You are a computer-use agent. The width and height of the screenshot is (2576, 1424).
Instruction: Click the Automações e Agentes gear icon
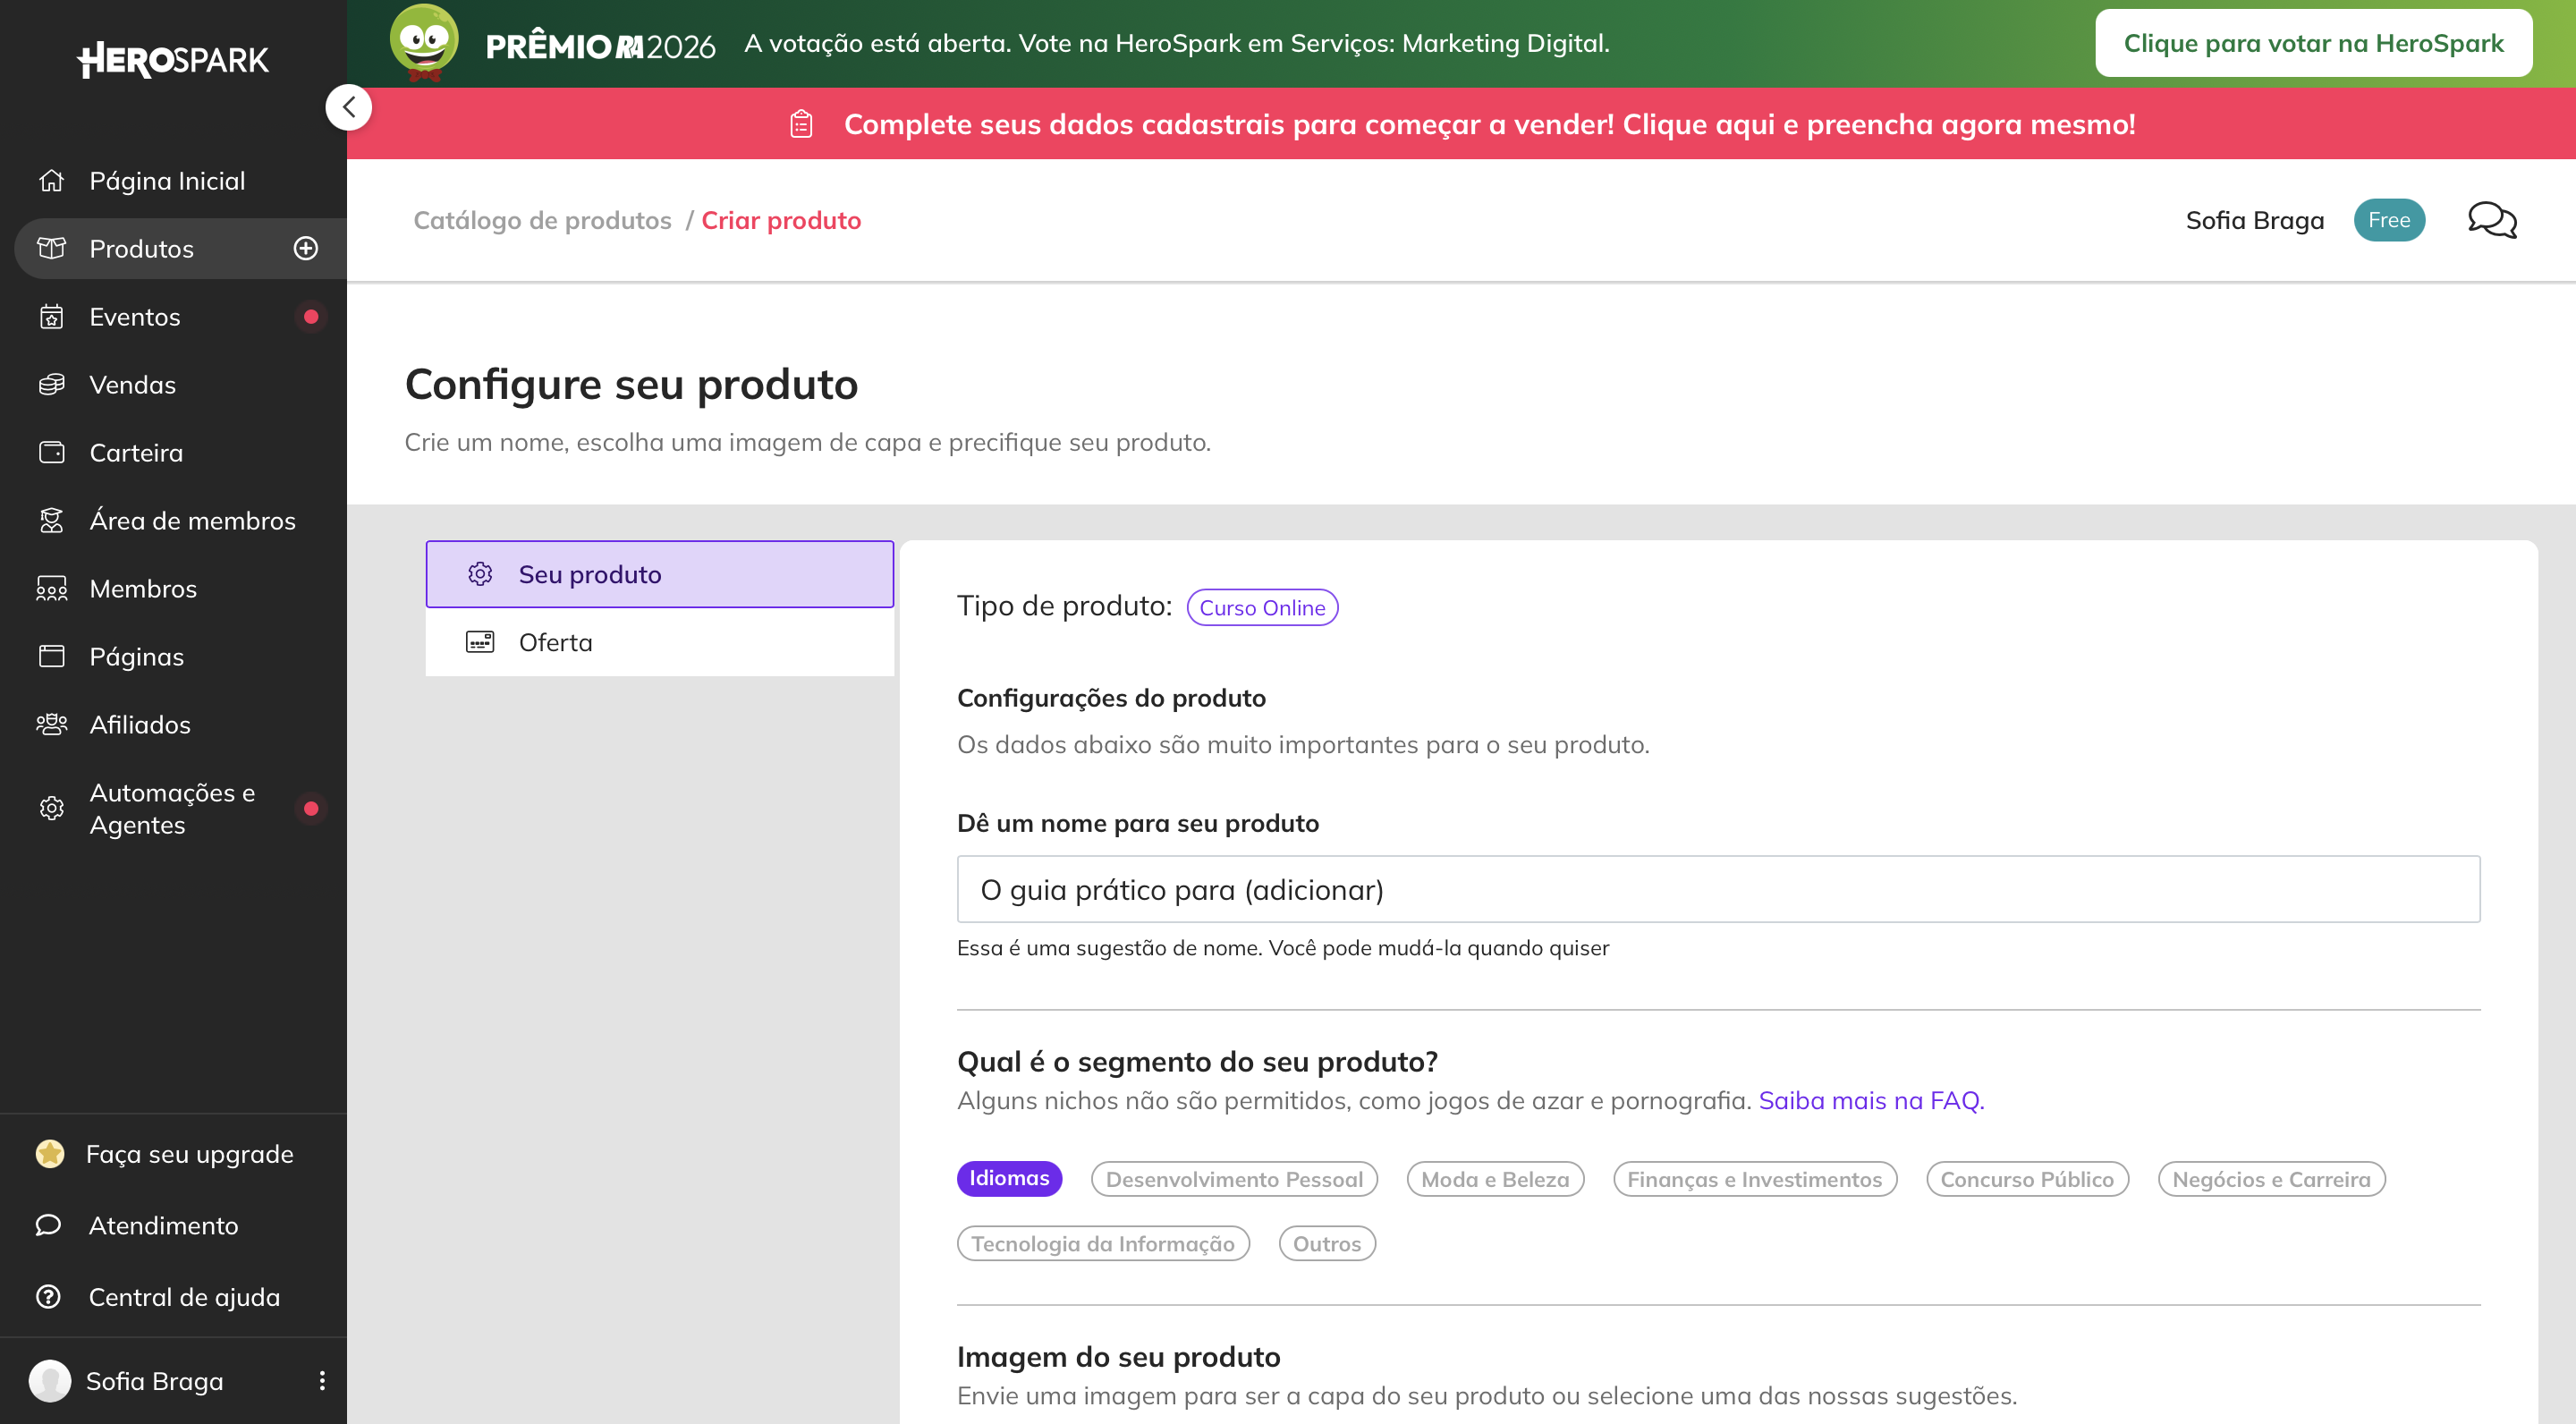point(52,809)
